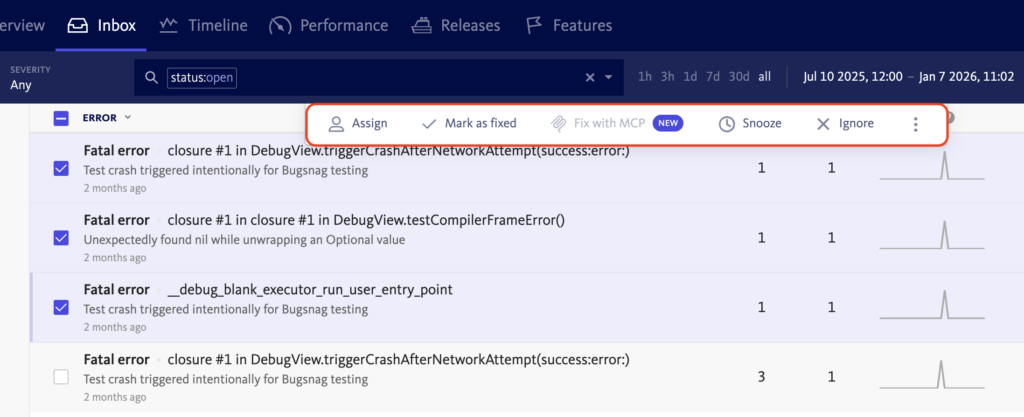Open the first checked triggerCrashAfterNetworkAttempt error title
Screen dimensions: 1024x417
click(x=398, y=151)
